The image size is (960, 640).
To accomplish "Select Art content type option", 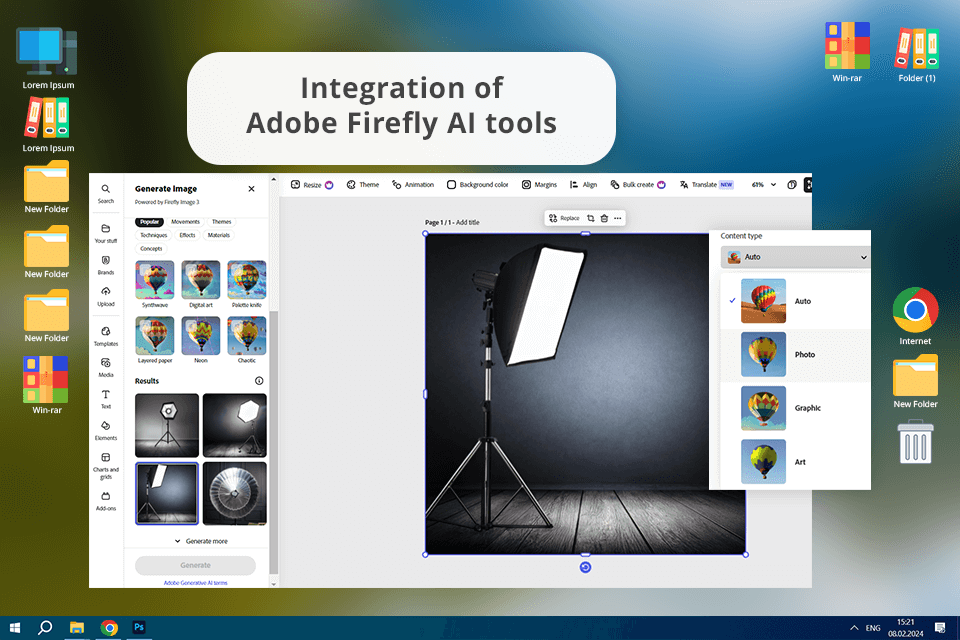I will point(795,462).
